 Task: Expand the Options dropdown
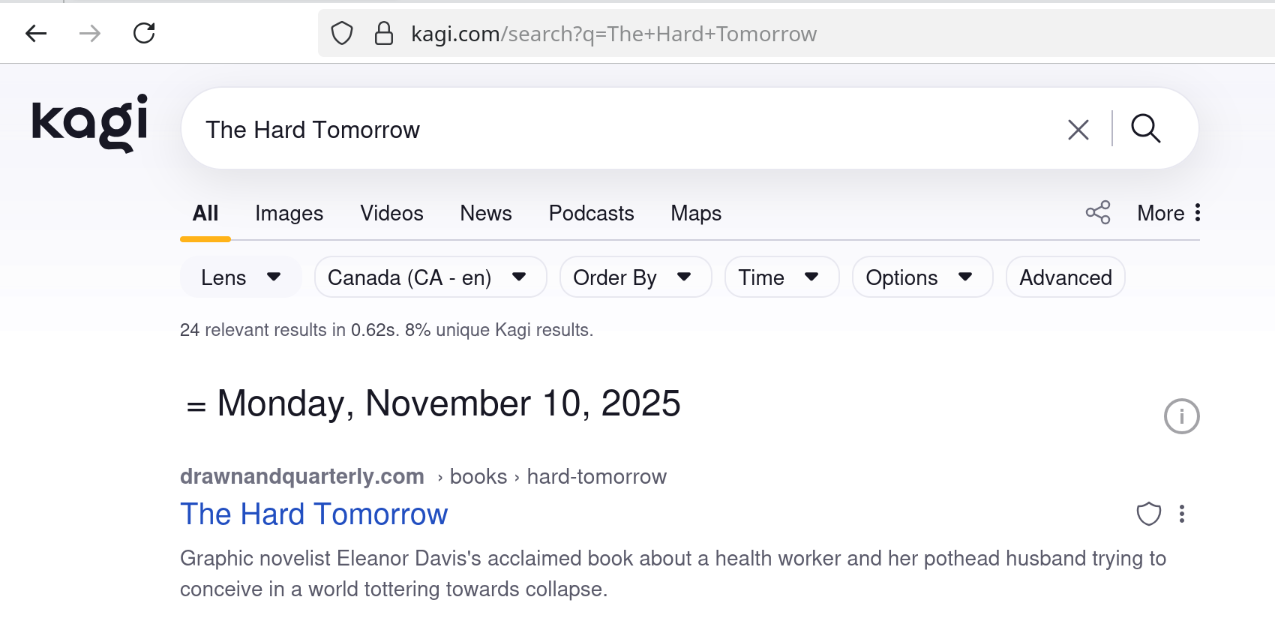tap(921, 278)
